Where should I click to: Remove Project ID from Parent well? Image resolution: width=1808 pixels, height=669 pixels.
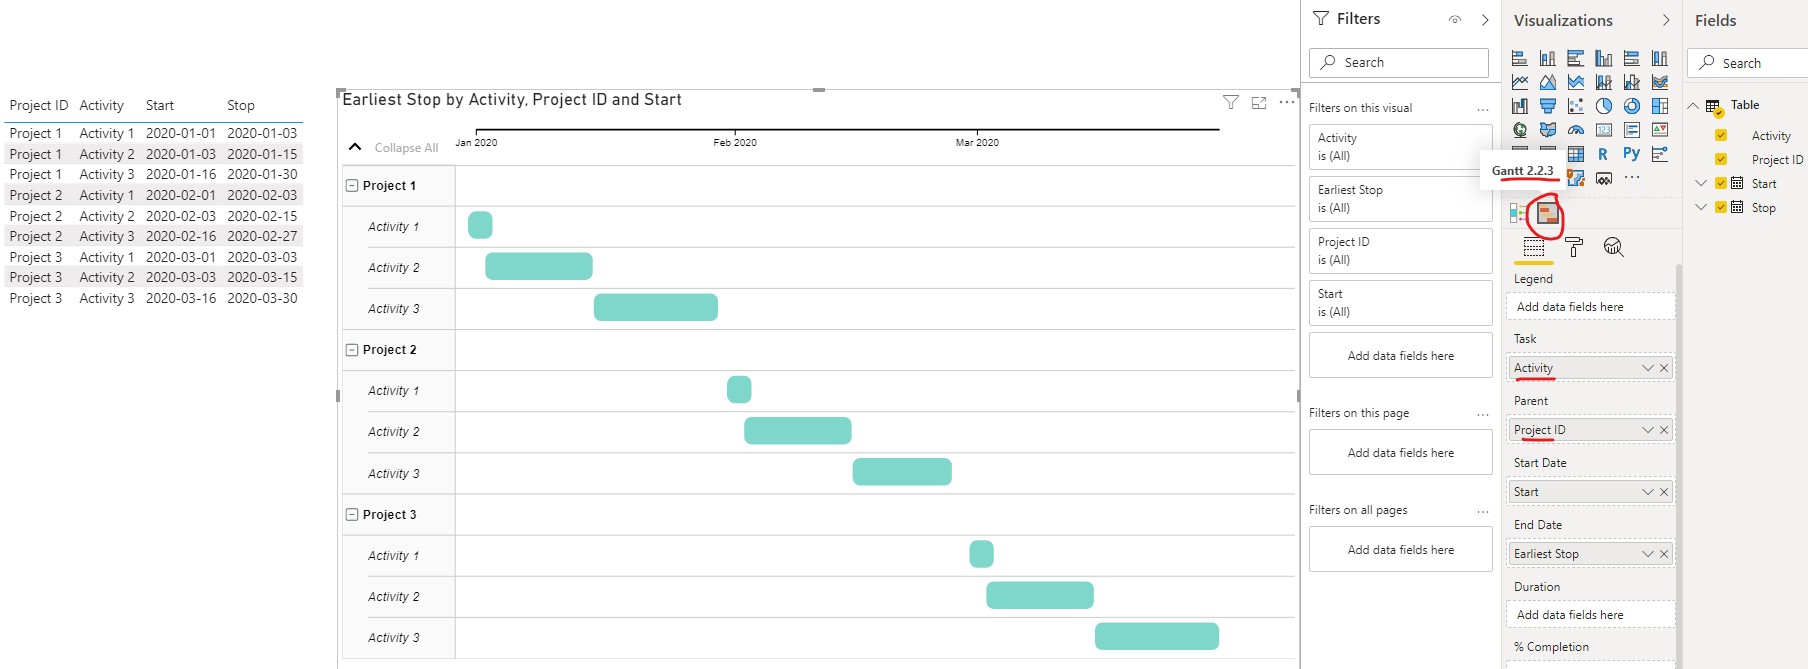1664,430
